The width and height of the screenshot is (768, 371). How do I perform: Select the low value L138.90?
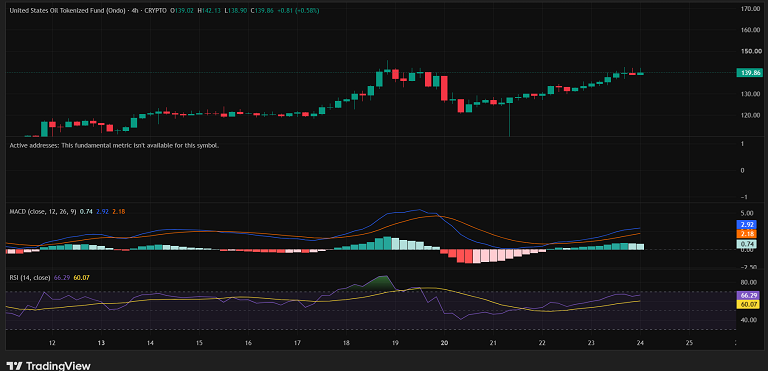tap(236, 10)
